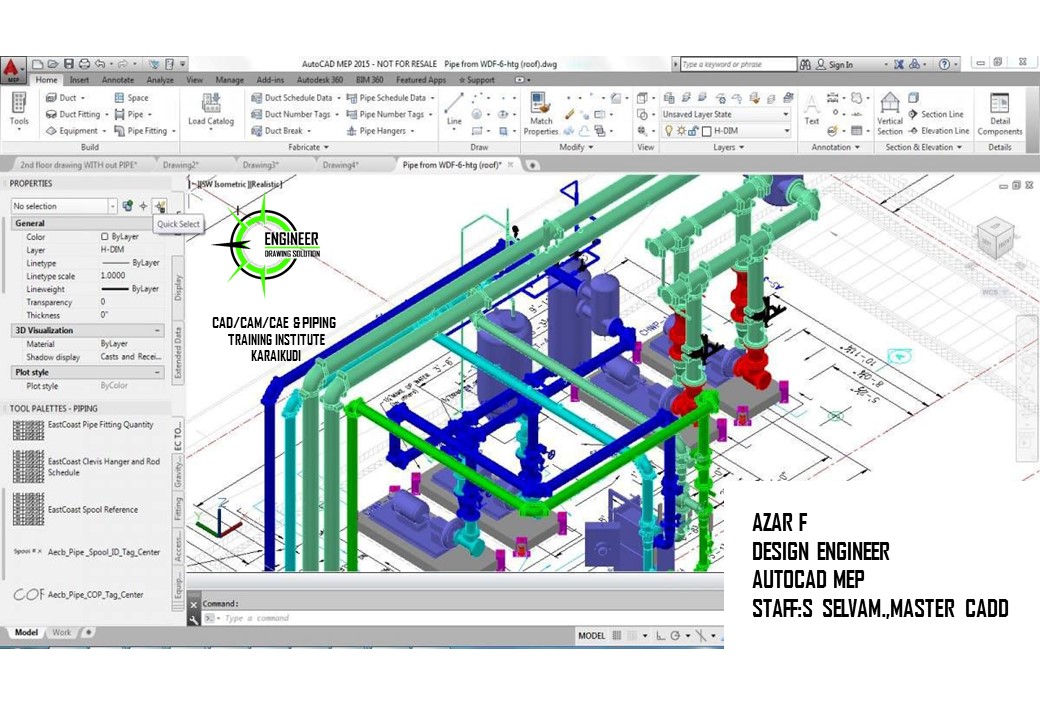Open the Manage ribbon tab
The width and height of the screenshot is (1040, 720).
click(x=229, y=80)
